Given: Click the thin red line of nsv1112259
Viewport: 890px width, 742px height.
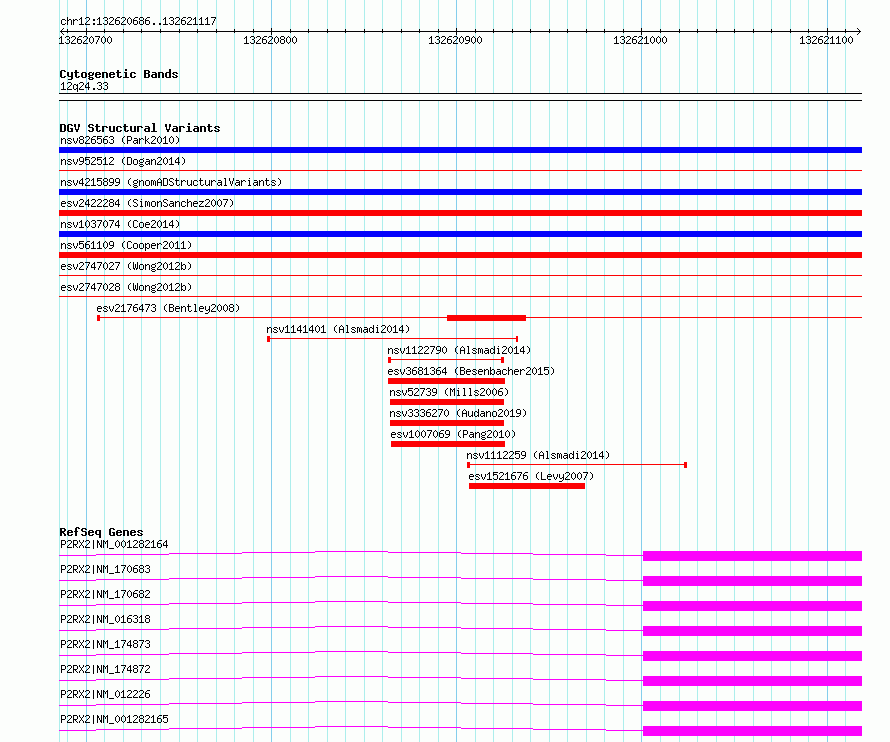Looking at the screenshot, I should pyautogui.click(x=577, y=465).
